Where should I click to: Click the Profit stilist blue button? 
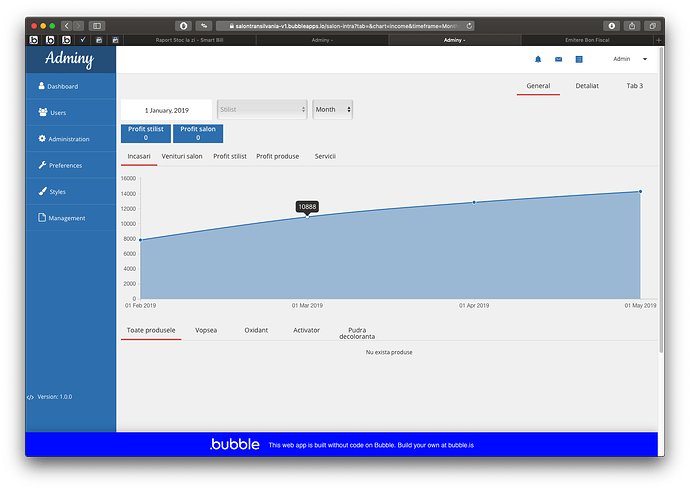pos(146,133)
